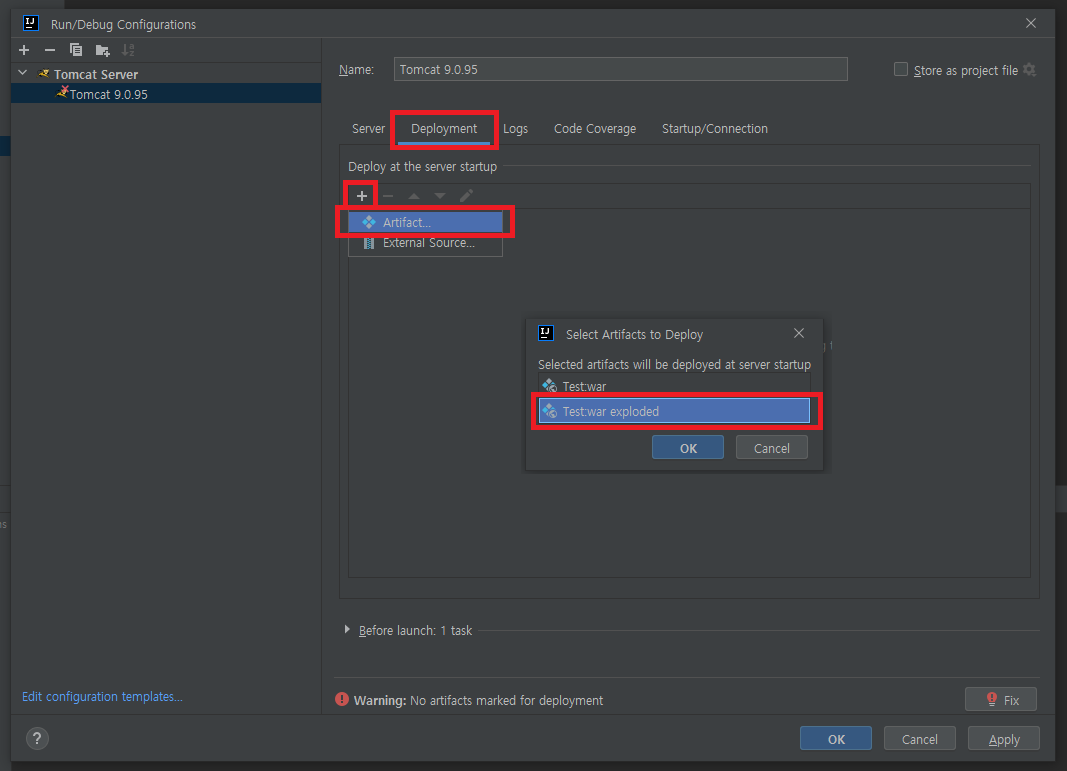Close the Run/Debug Configurations window
The image size is (1067, 771).
(x=1031, y=23)
